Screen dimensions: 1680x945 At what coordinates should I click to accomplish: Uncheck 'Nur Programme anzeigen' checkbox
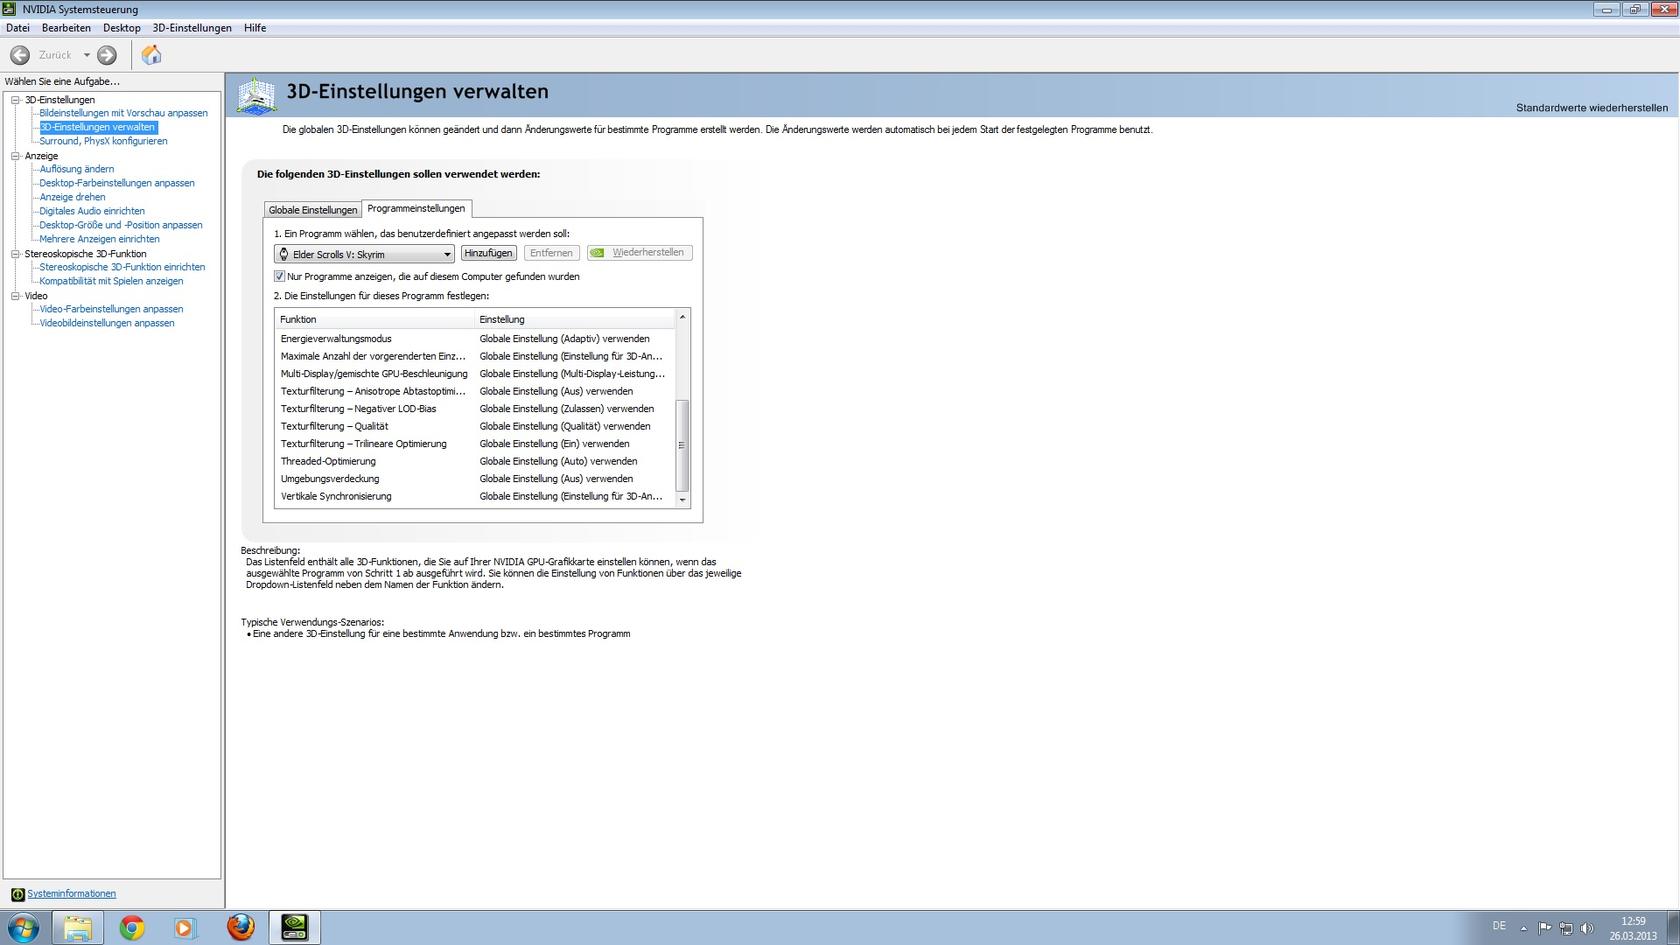280,276
